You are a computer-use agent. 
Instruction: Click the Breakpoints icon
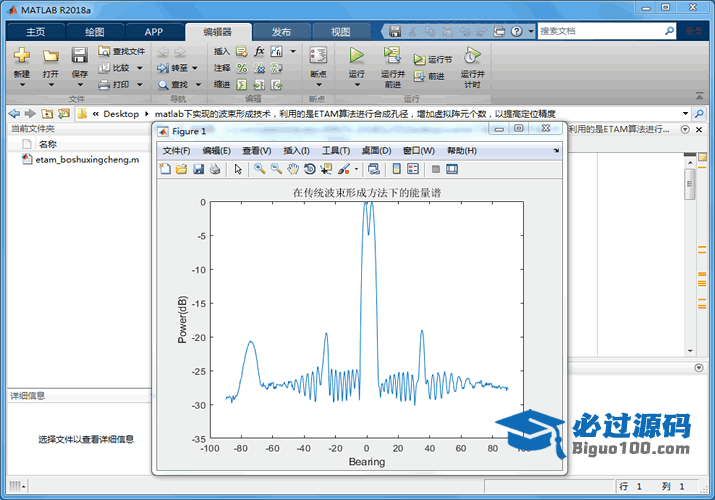318,56
